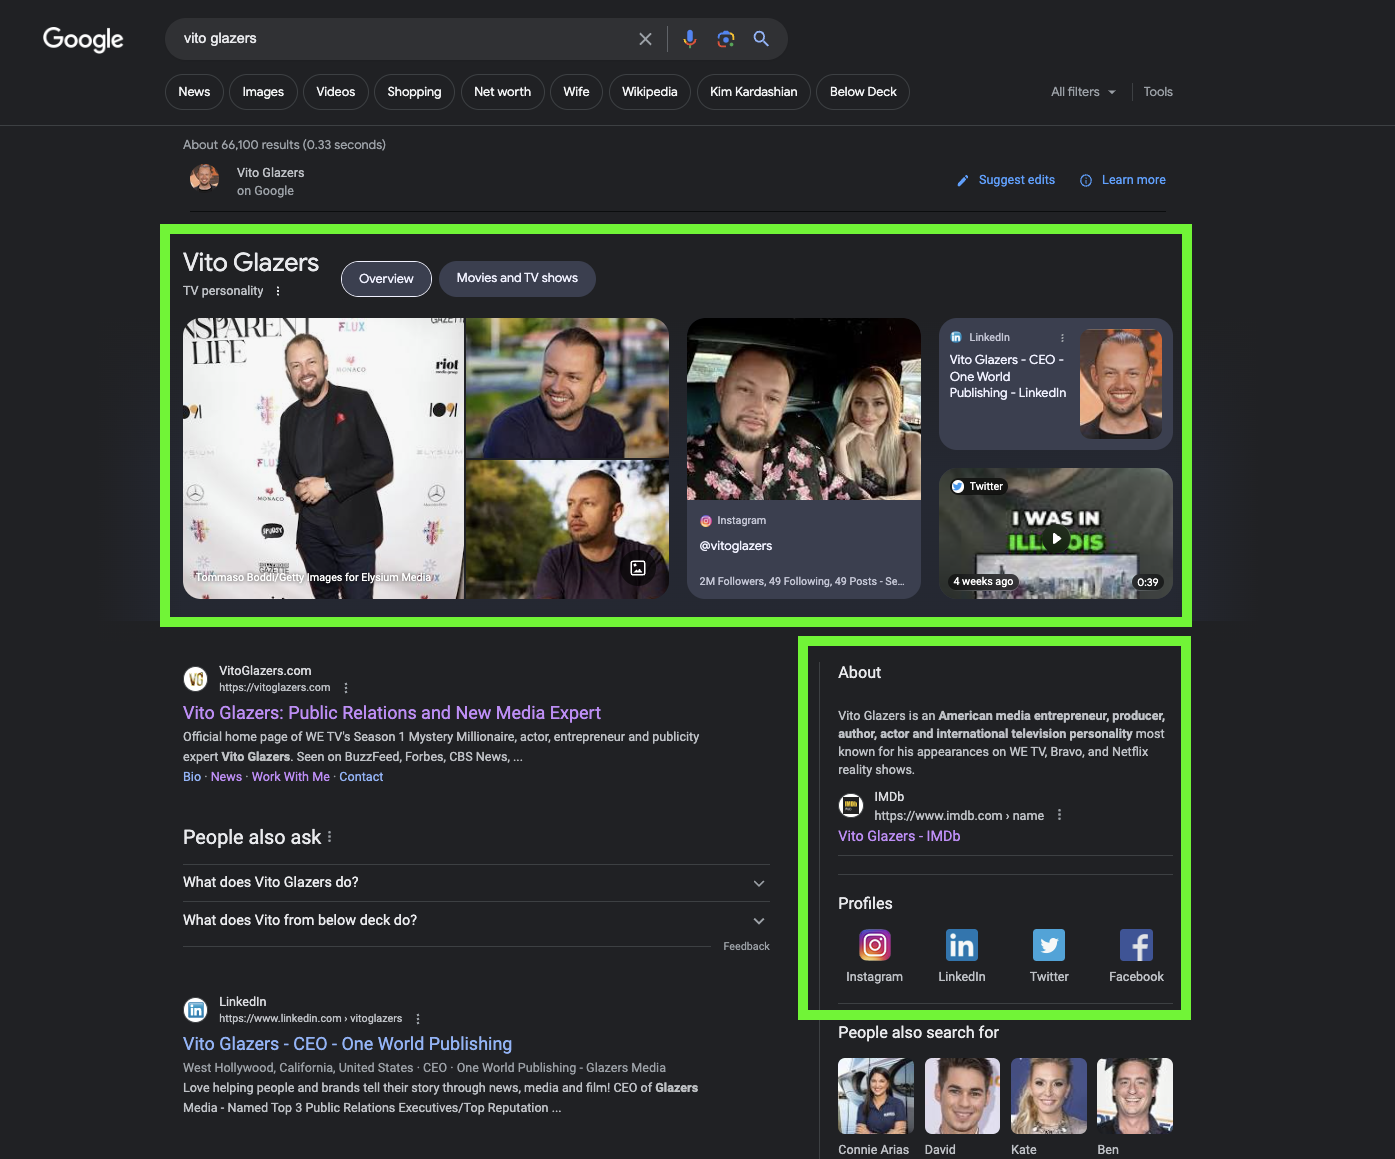Click into the search input field
The width and height of the screenshot is (1395, 1159).
pos(405,39)
